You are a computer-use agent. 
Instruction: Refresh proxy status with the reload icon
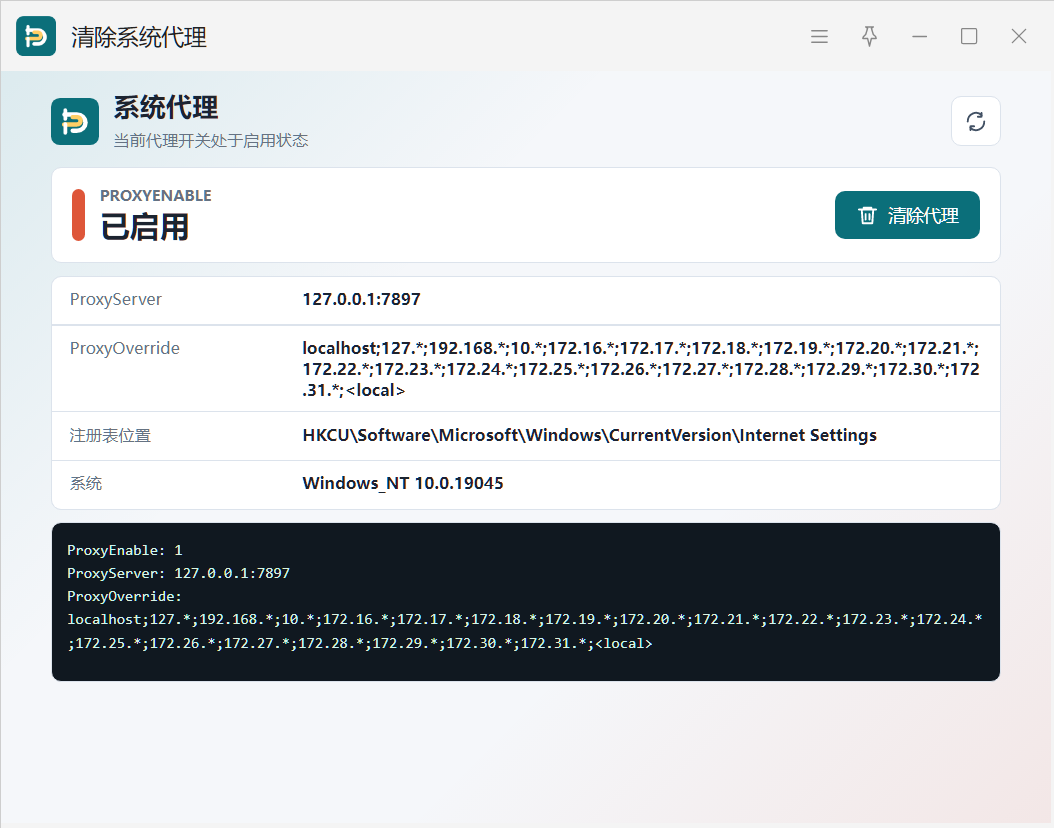point(975,121)
